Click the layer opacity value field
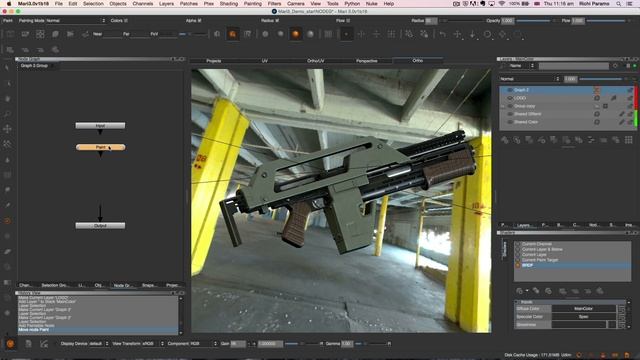The height and width of the screenshot is (360, 640). [x=570, y=79]
